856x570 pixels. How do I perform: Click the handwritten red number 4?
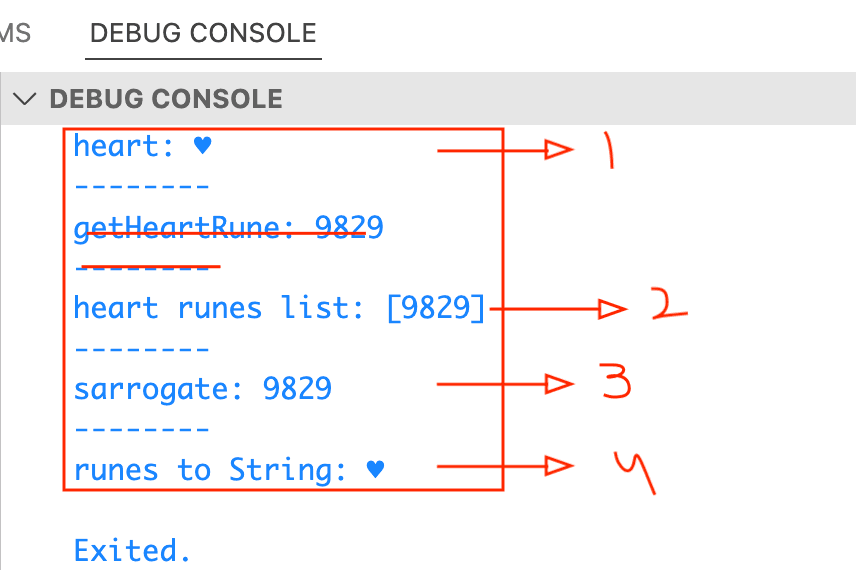coord(635,471)
